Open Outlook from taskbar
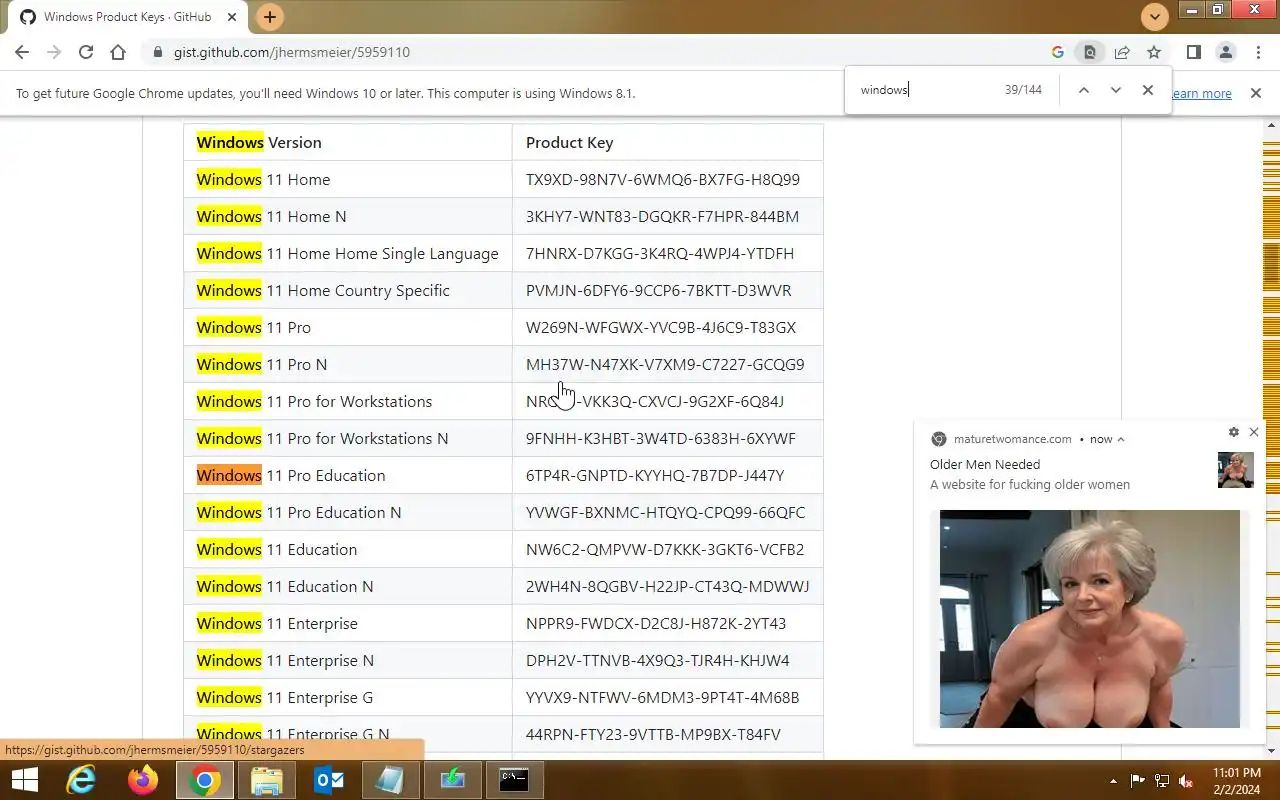 (x=329, y=780)
